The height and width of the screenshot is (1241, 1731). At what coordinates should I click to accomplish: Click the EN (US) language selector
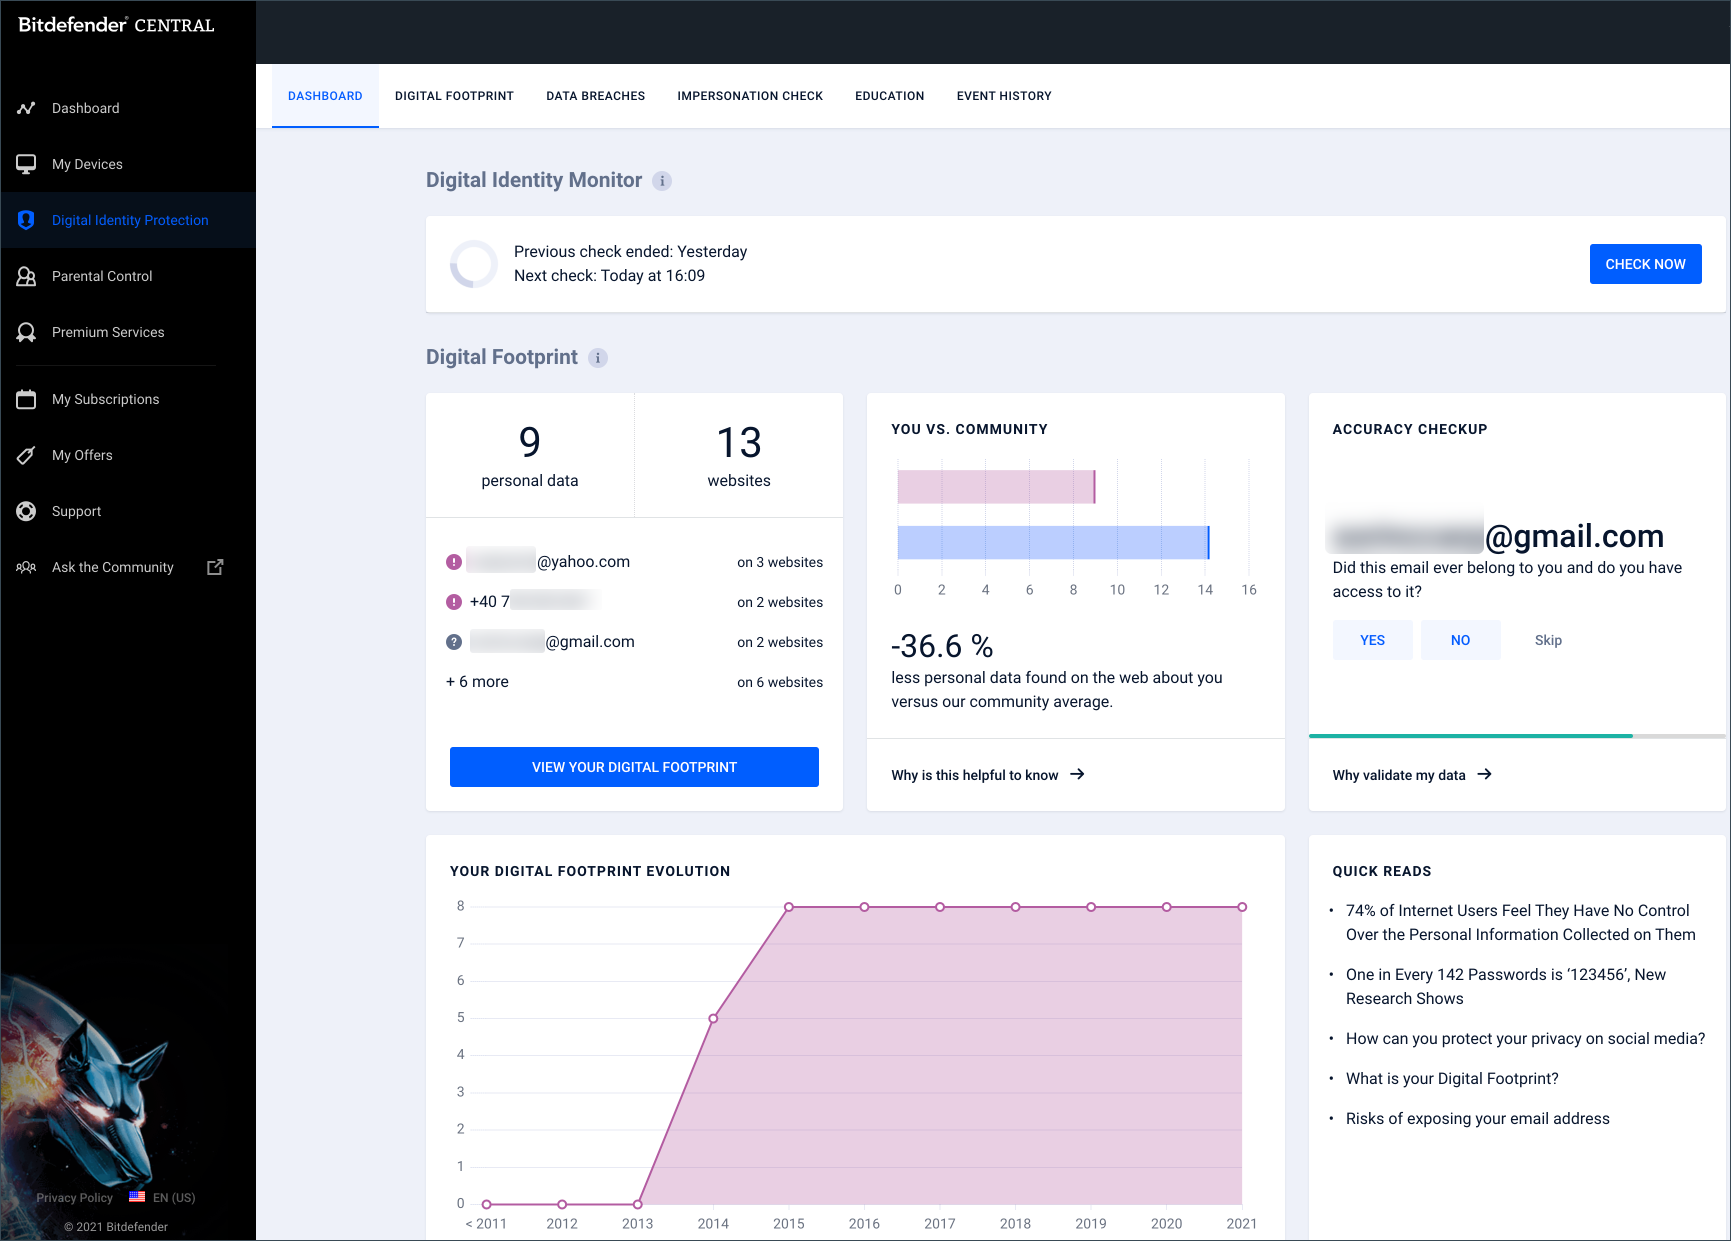tap(174, 1198)
